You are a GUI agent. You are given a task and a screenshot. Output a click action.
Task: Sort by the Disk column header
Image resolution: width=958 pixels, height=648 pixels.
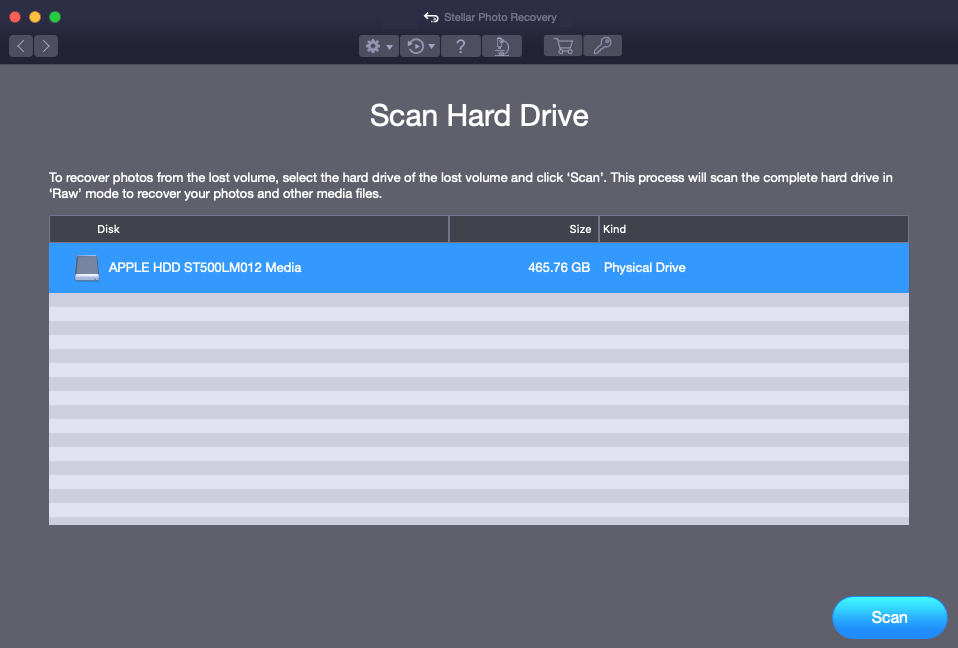[x=249, y=229]
